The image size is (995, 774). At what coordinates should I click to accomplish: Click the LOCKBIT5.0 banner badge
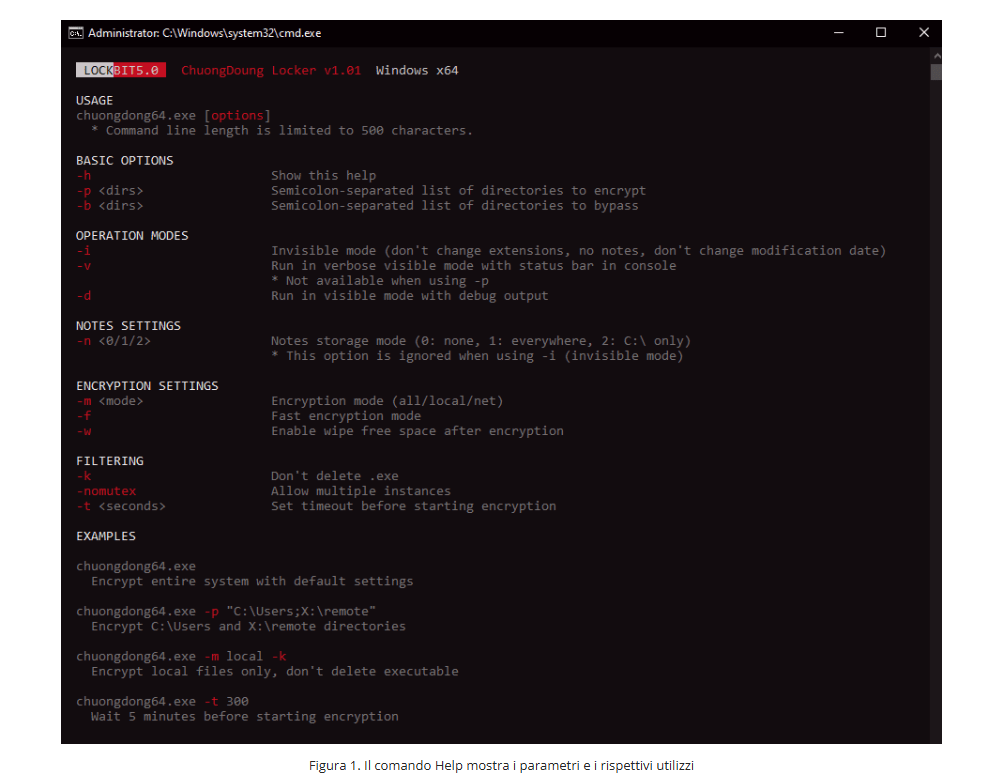coord(121,70)
